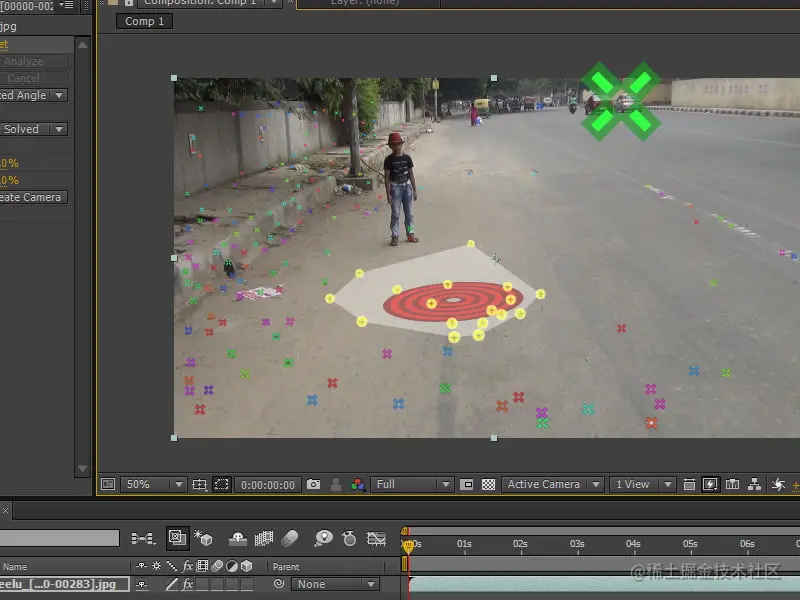
Task: Toggle transparency grid checkerboard
Action: (488, 484)
